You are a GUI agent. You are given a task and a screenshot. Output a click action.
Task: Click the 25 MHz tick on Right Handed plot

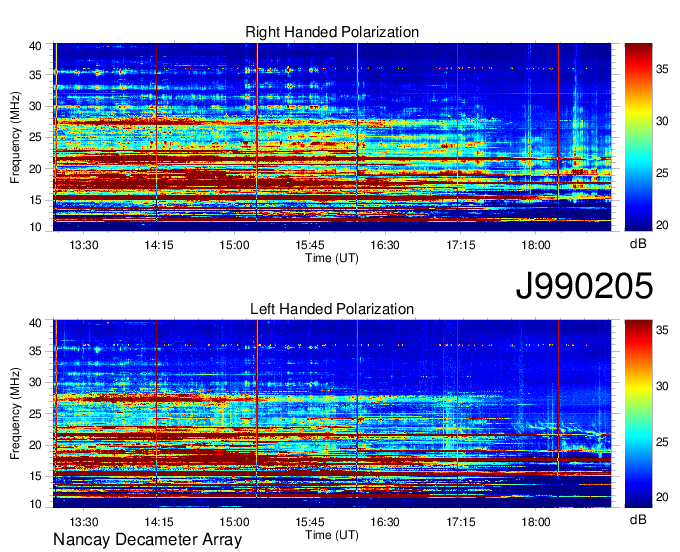pos(36,137)
